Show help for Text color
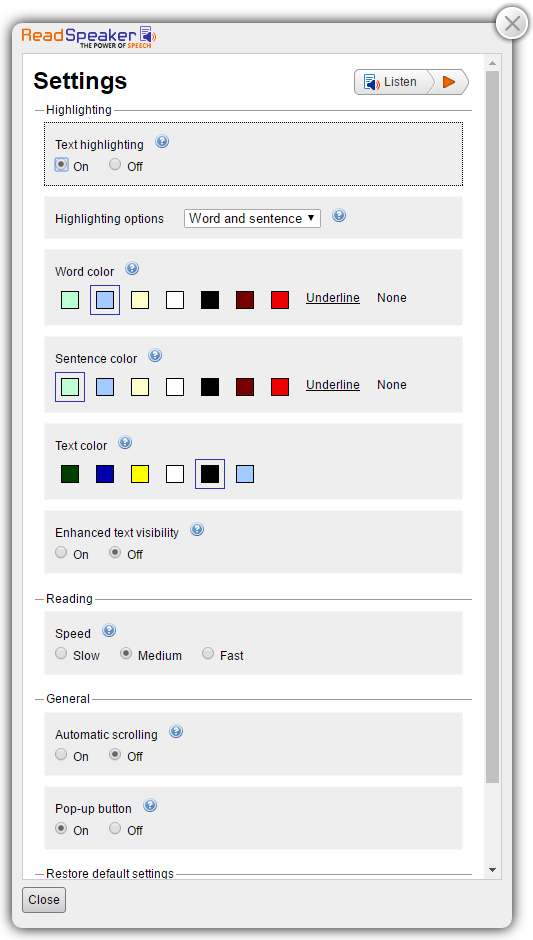533x940 pixels. [x=125, y=442]
